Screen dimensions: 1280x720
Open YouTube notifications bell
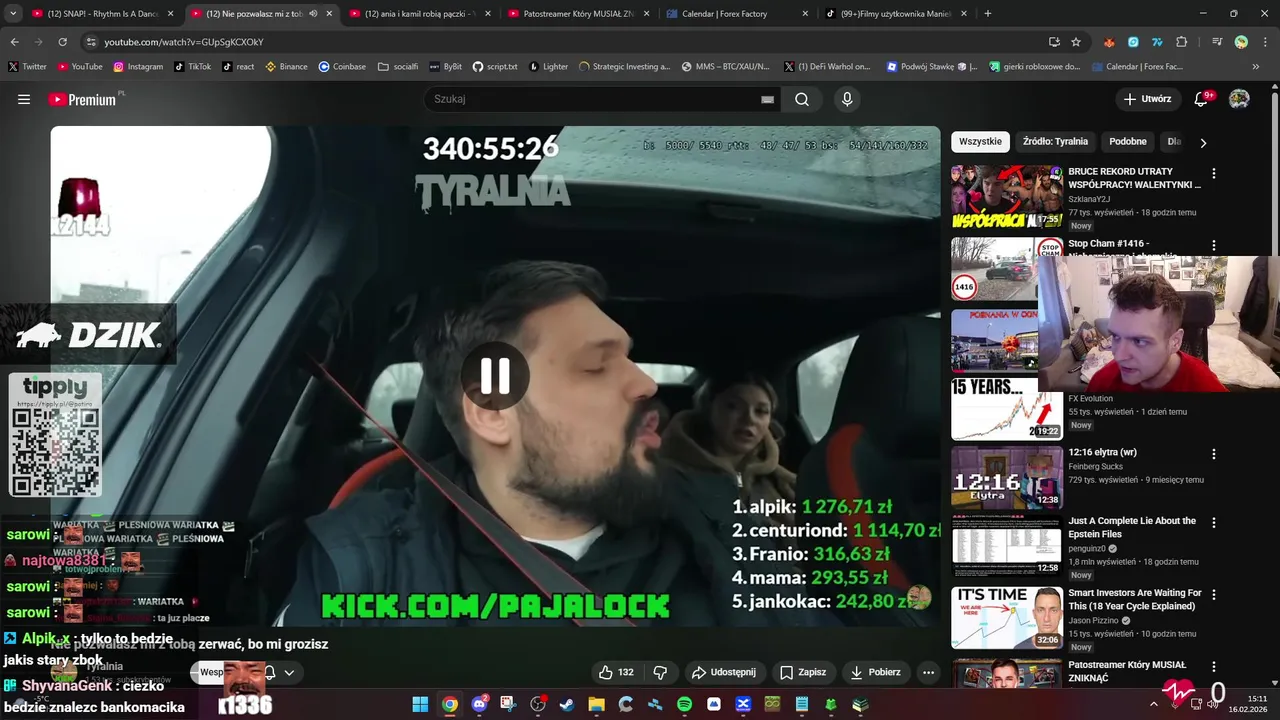pyautogui.click(x=1202, y=99)
